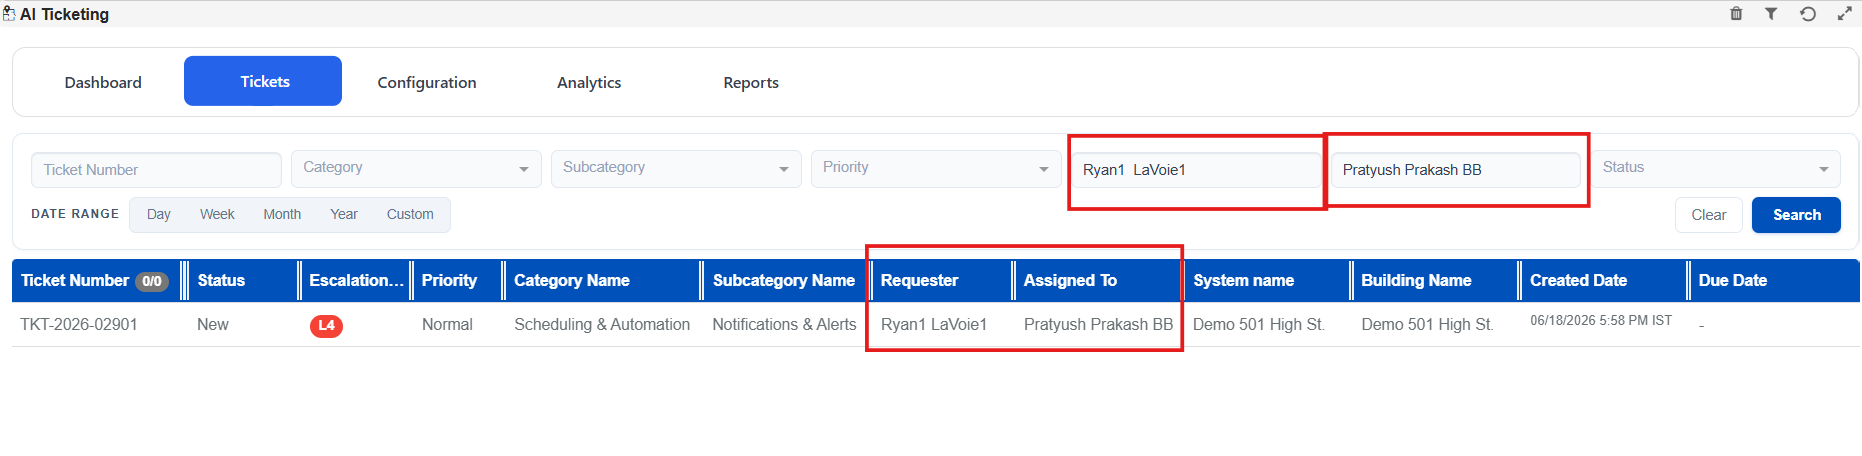
Task: Click the L4 escalation badge
Action: click(x=326, y=325)
